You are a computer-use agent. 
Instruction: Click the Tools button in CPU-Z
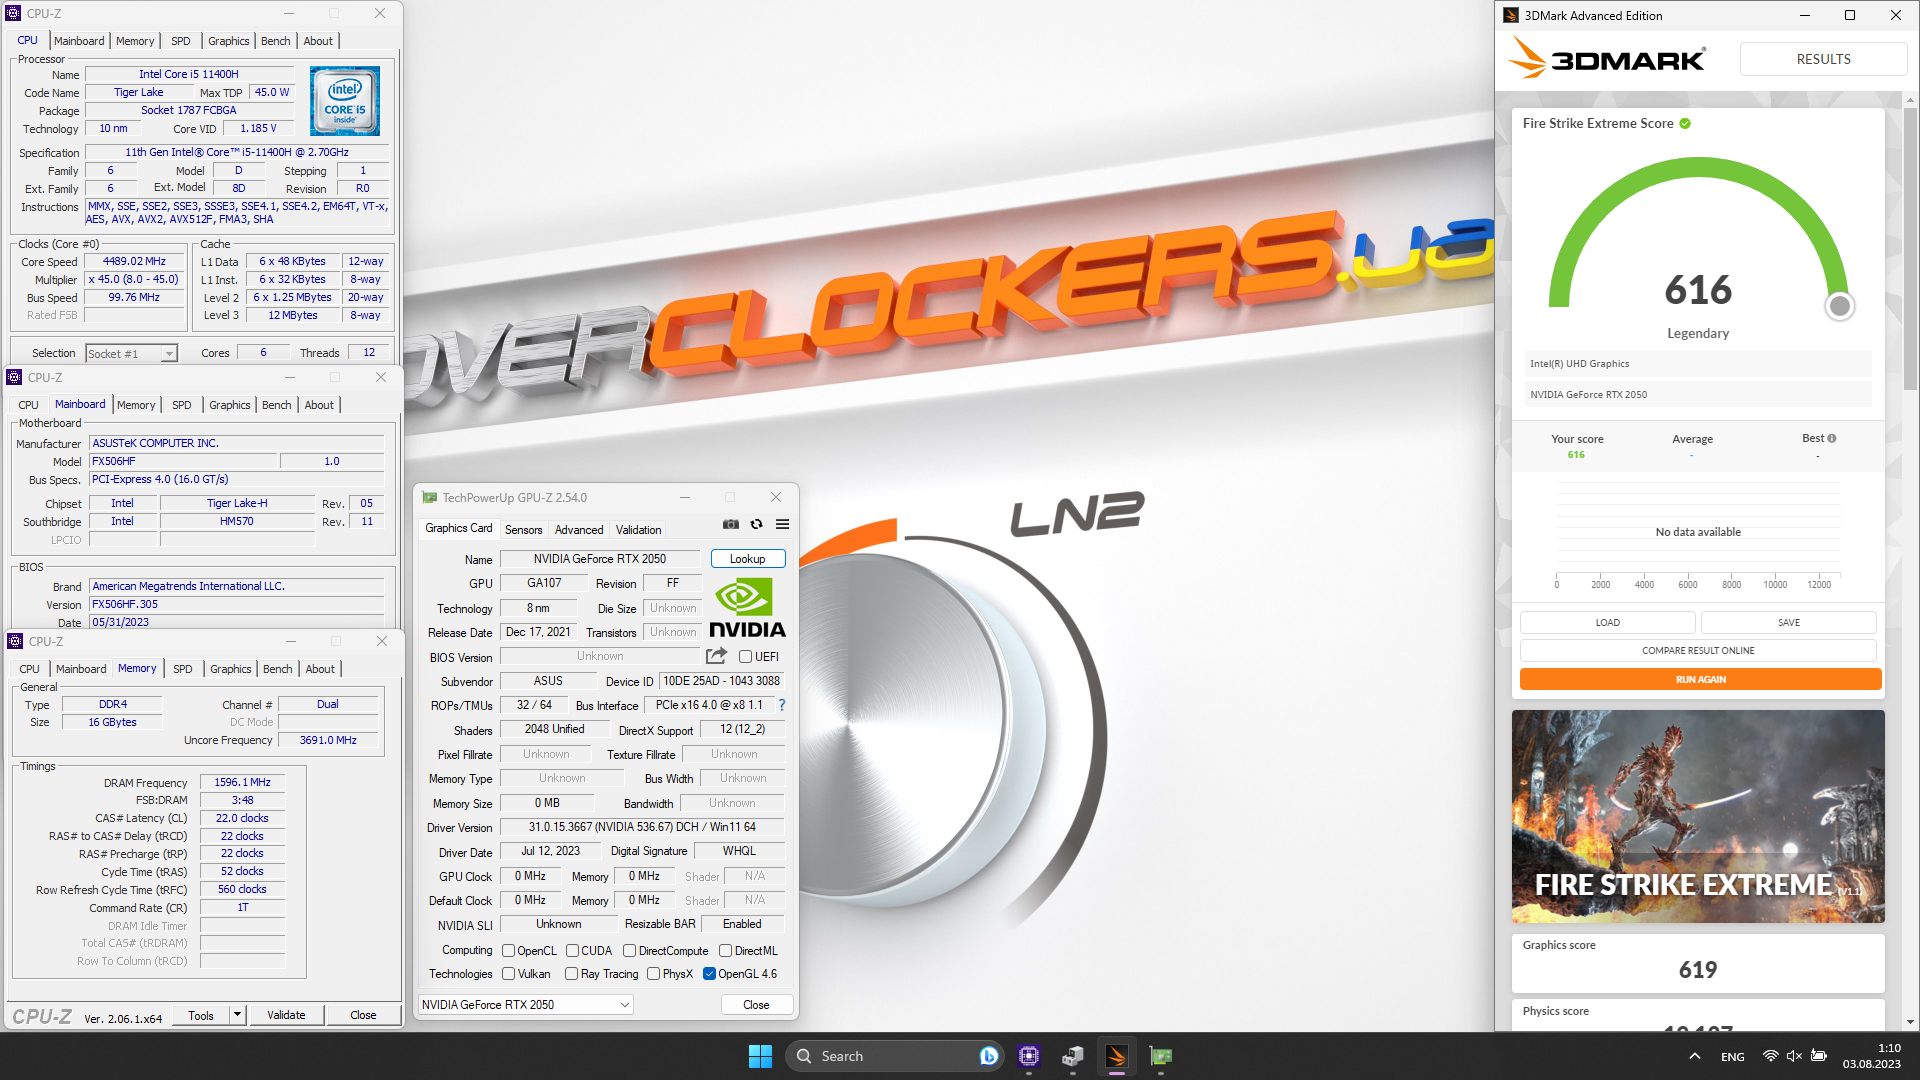(x=201, y=1015)
